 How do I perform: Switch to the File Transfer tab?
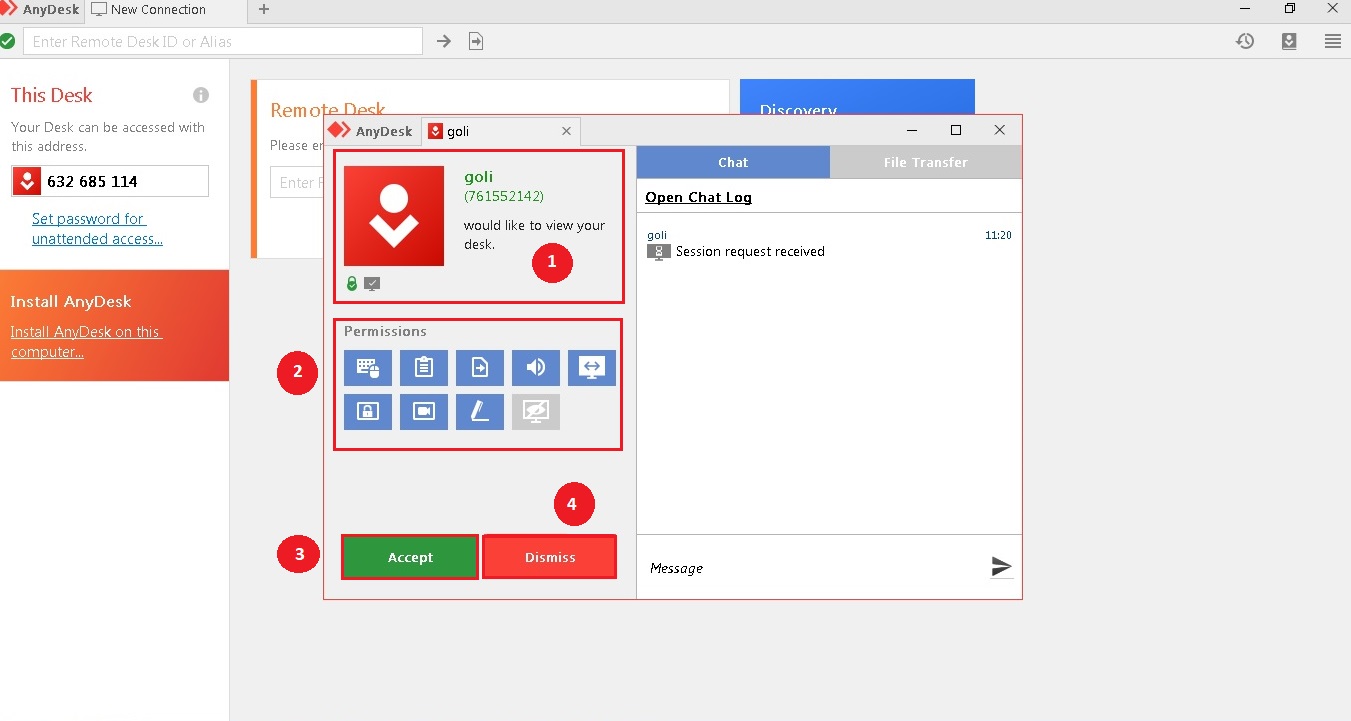[925, 162]
